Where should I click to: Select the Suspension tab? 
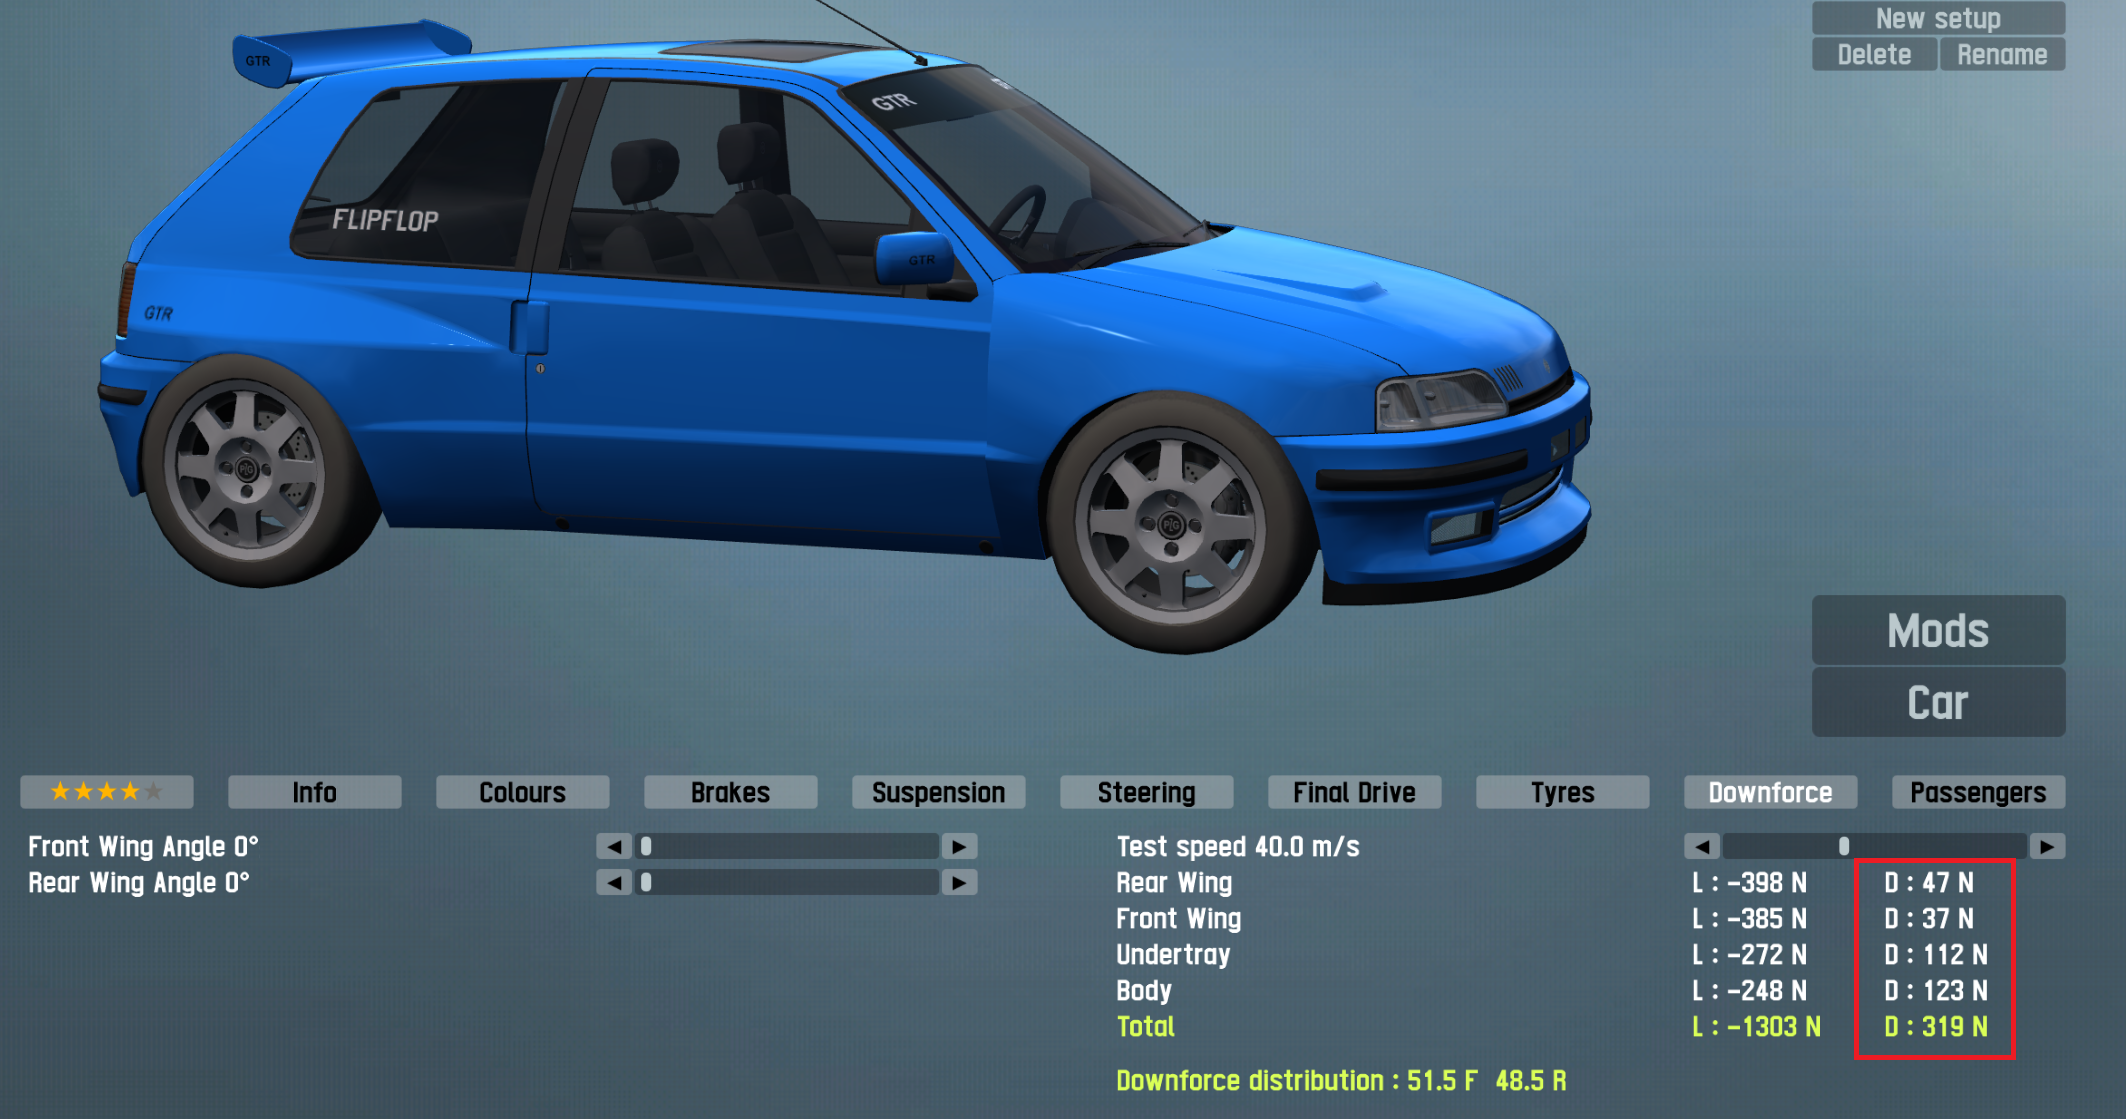[938, 792]
